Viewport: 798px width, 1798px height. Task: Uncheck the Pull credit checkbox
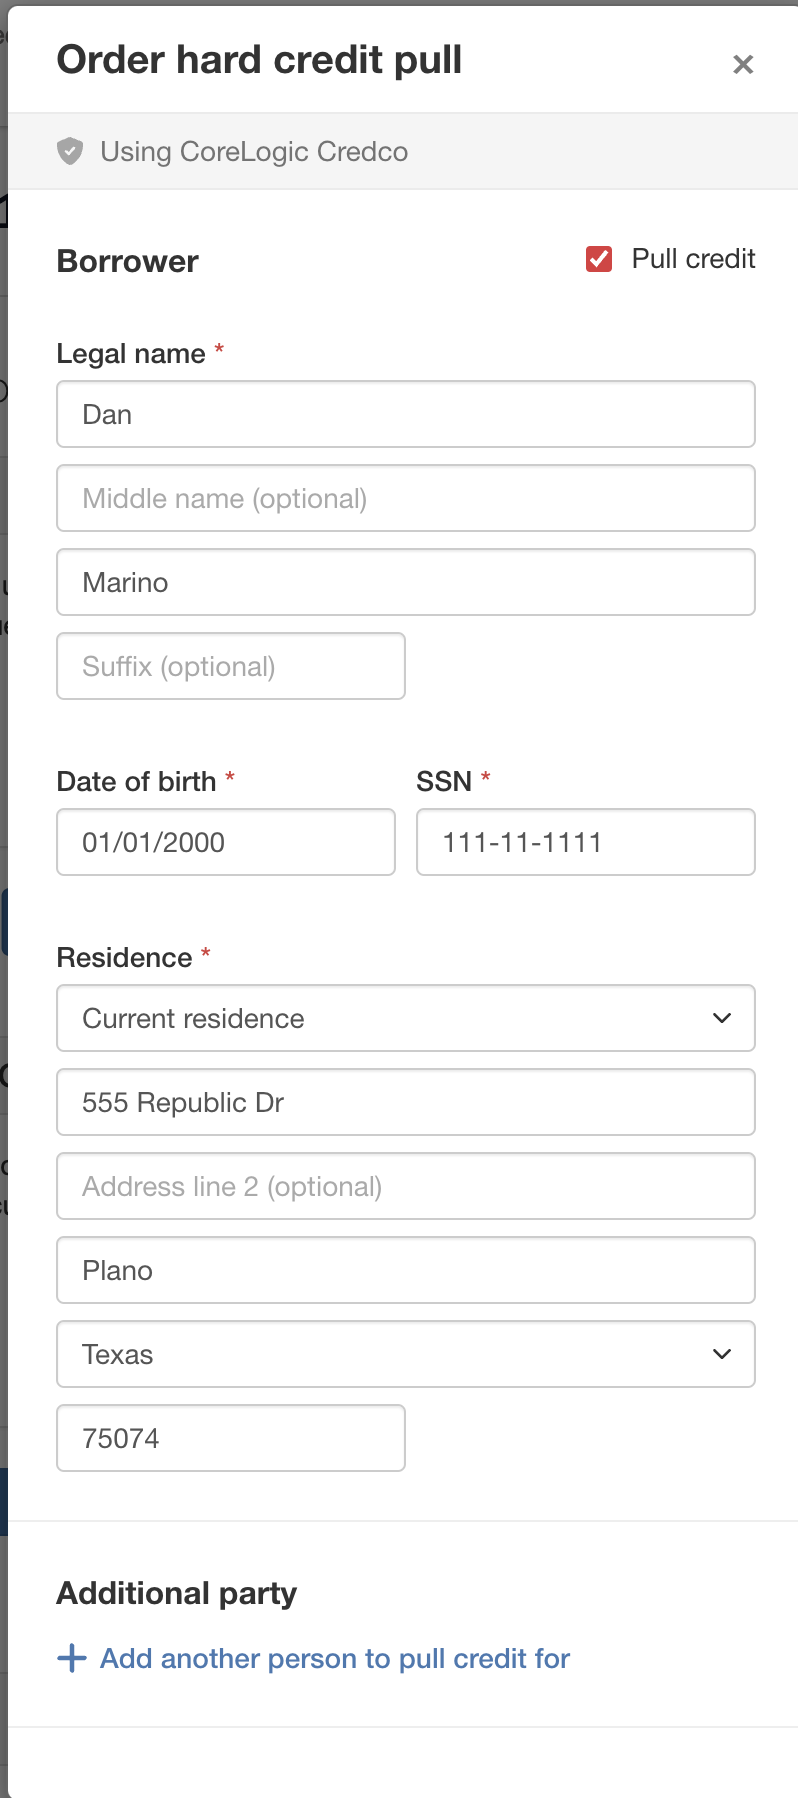pyautogui.click(x=599, y=259)
